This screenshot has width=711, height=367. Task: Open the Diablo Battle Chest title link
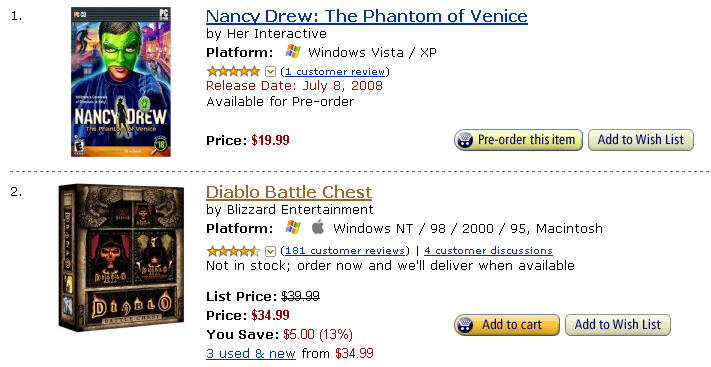(289, 192)
